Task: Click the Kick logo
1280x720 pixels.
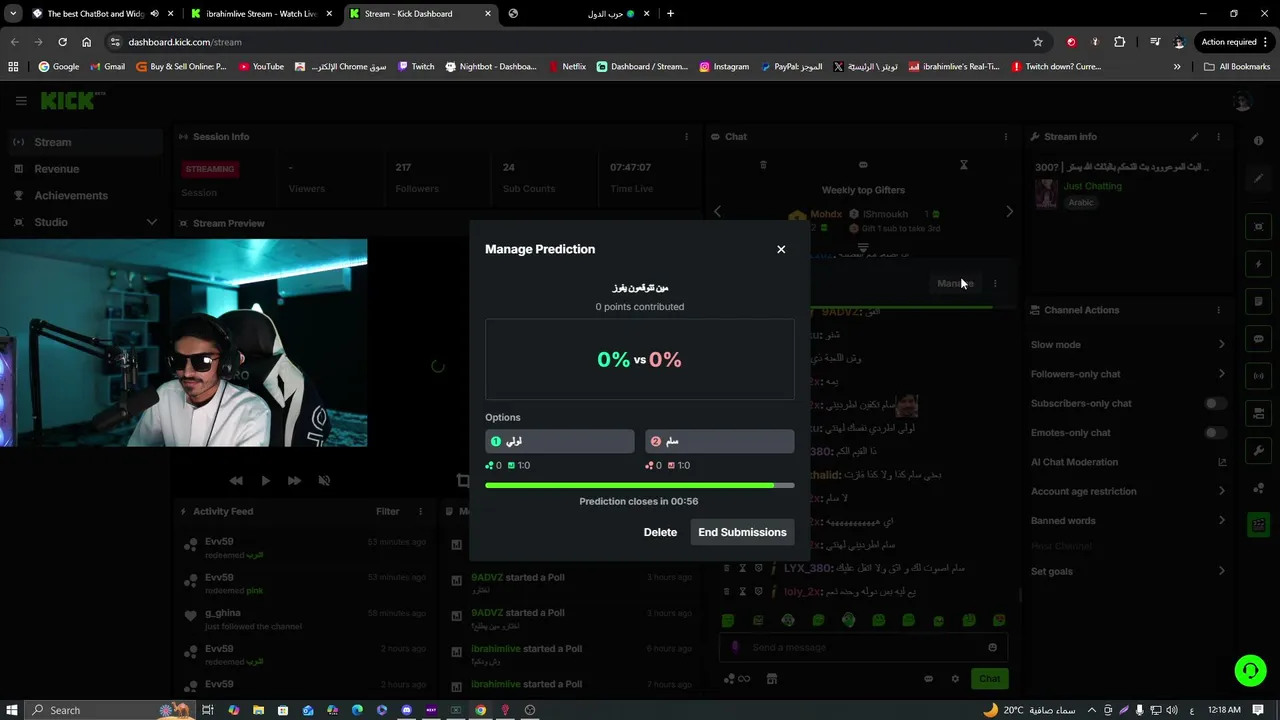Action: (x=72, y=100)
